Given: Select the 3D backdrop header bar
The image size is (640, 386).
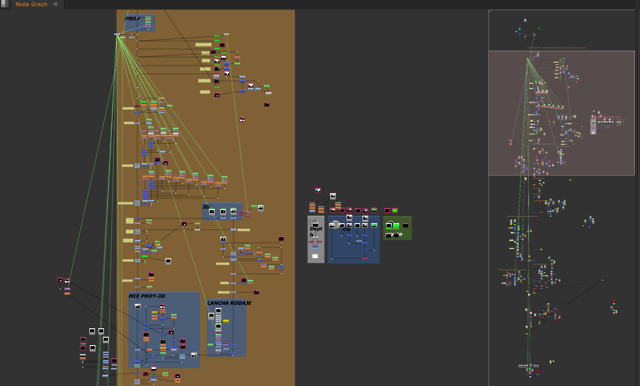Looking at the screenshot, I should click(x=222, y=206).
